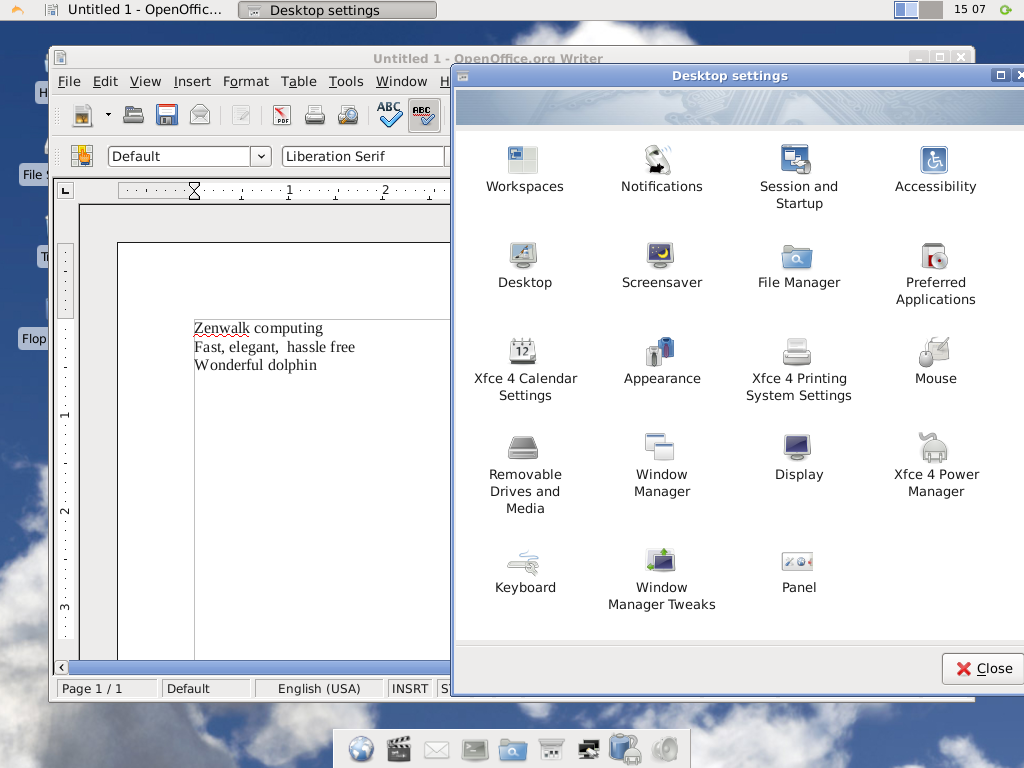Click the line 'Wonderful dolphin' in document
1024x768 pixels.
click(x=255, y=365)
